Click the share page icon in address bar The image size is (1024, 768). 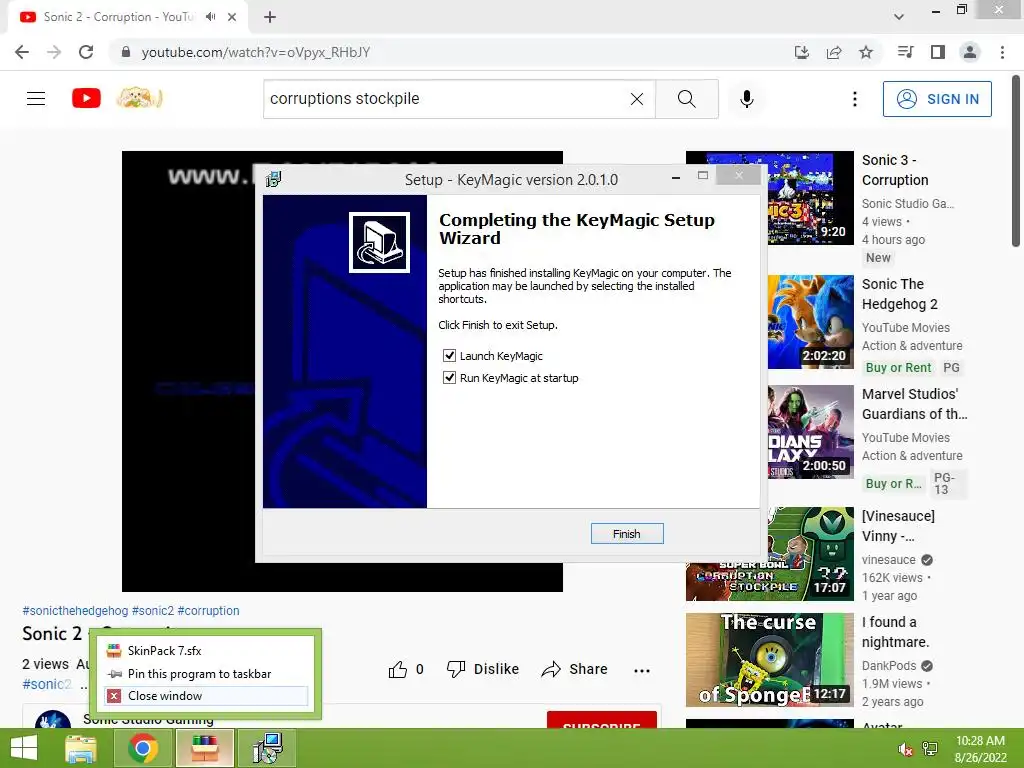(x=834, y=52)
